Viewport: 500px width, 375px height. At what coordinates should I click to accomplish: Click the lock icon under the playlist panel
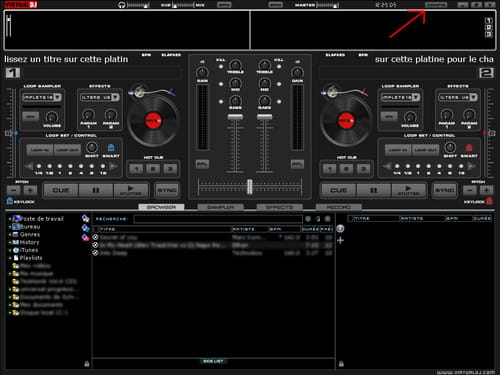(341, 364)
